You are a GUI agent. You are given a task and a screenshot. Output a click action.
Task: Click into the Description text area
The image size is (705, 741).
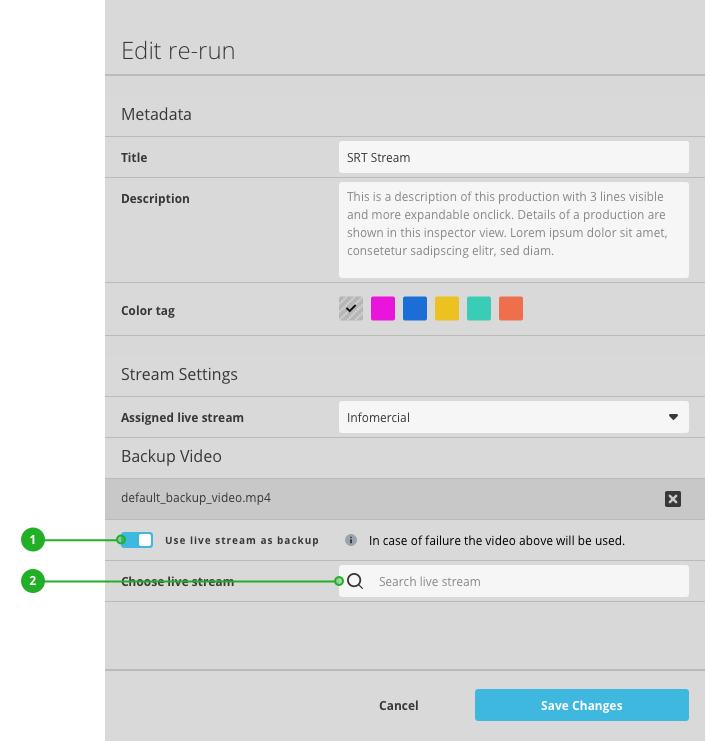coord(513,230)
